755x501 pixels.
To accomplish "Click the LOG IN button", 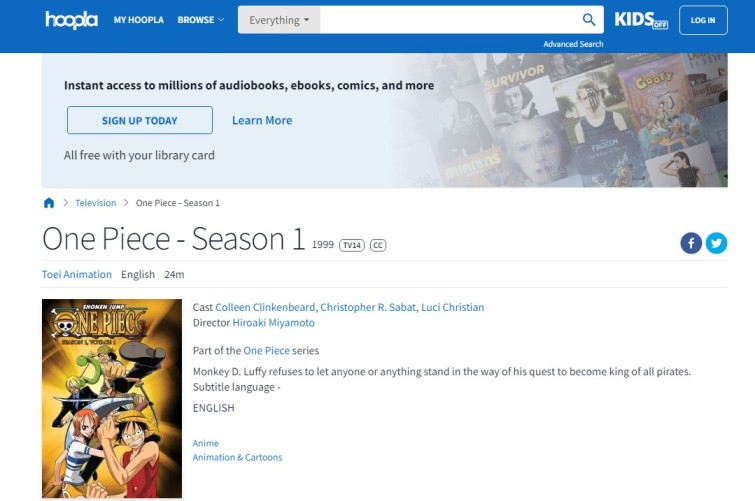I will point(703,20).
